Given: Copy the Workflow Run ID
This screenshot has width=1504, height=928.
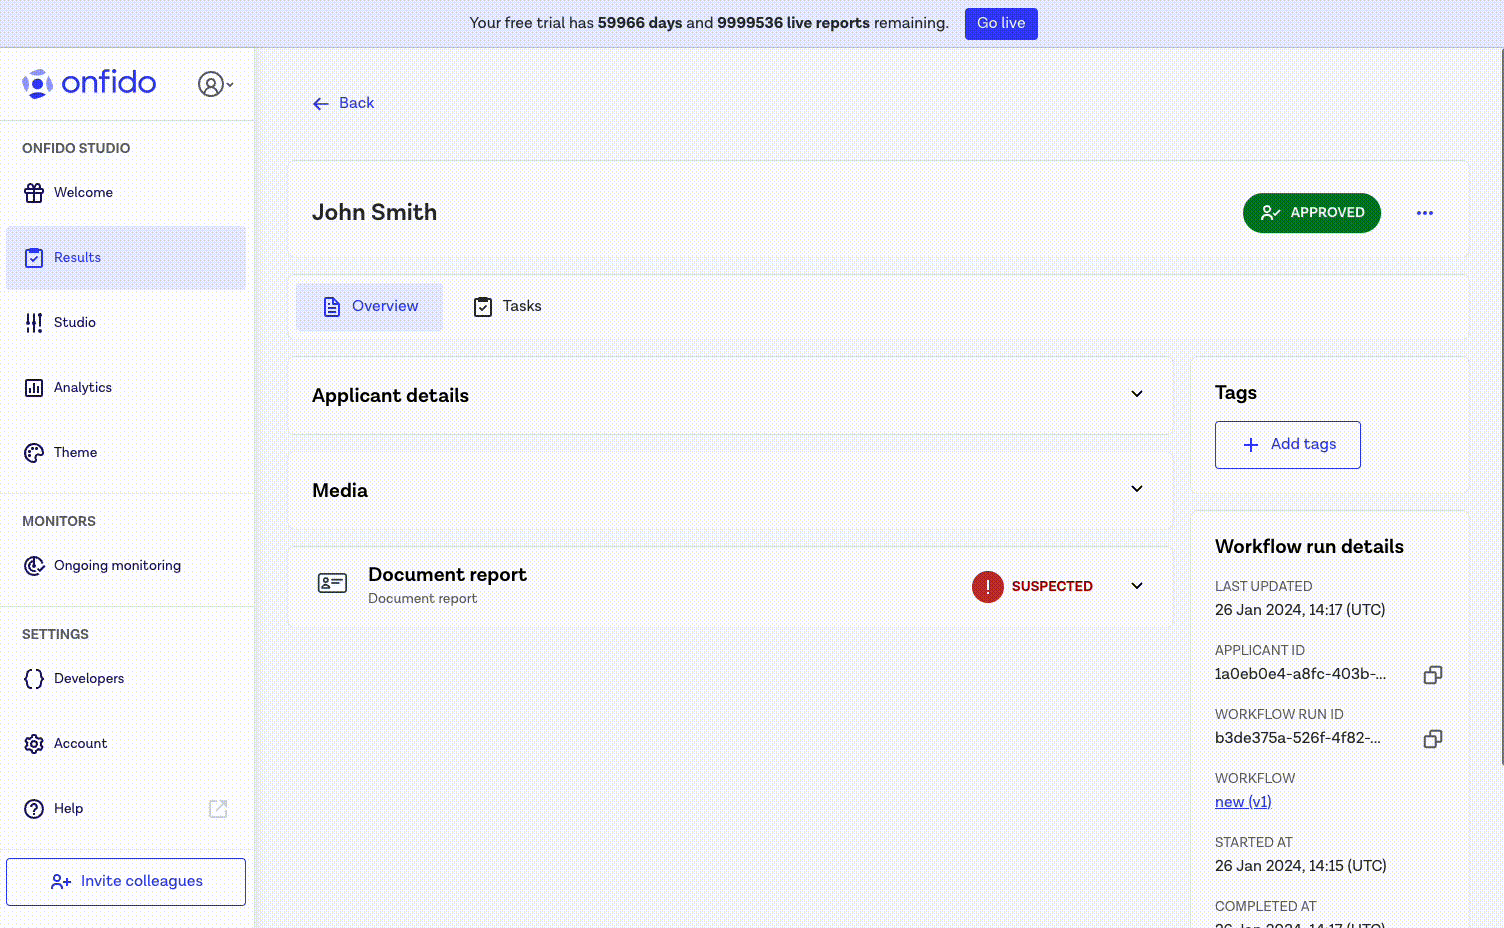Looking at the screenshot, I should pos(1432,738).
